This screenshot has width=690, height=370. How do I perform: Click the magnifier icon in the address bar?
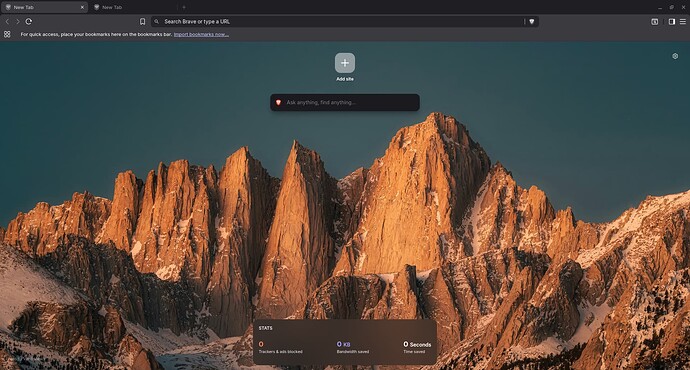pos(157,22)
